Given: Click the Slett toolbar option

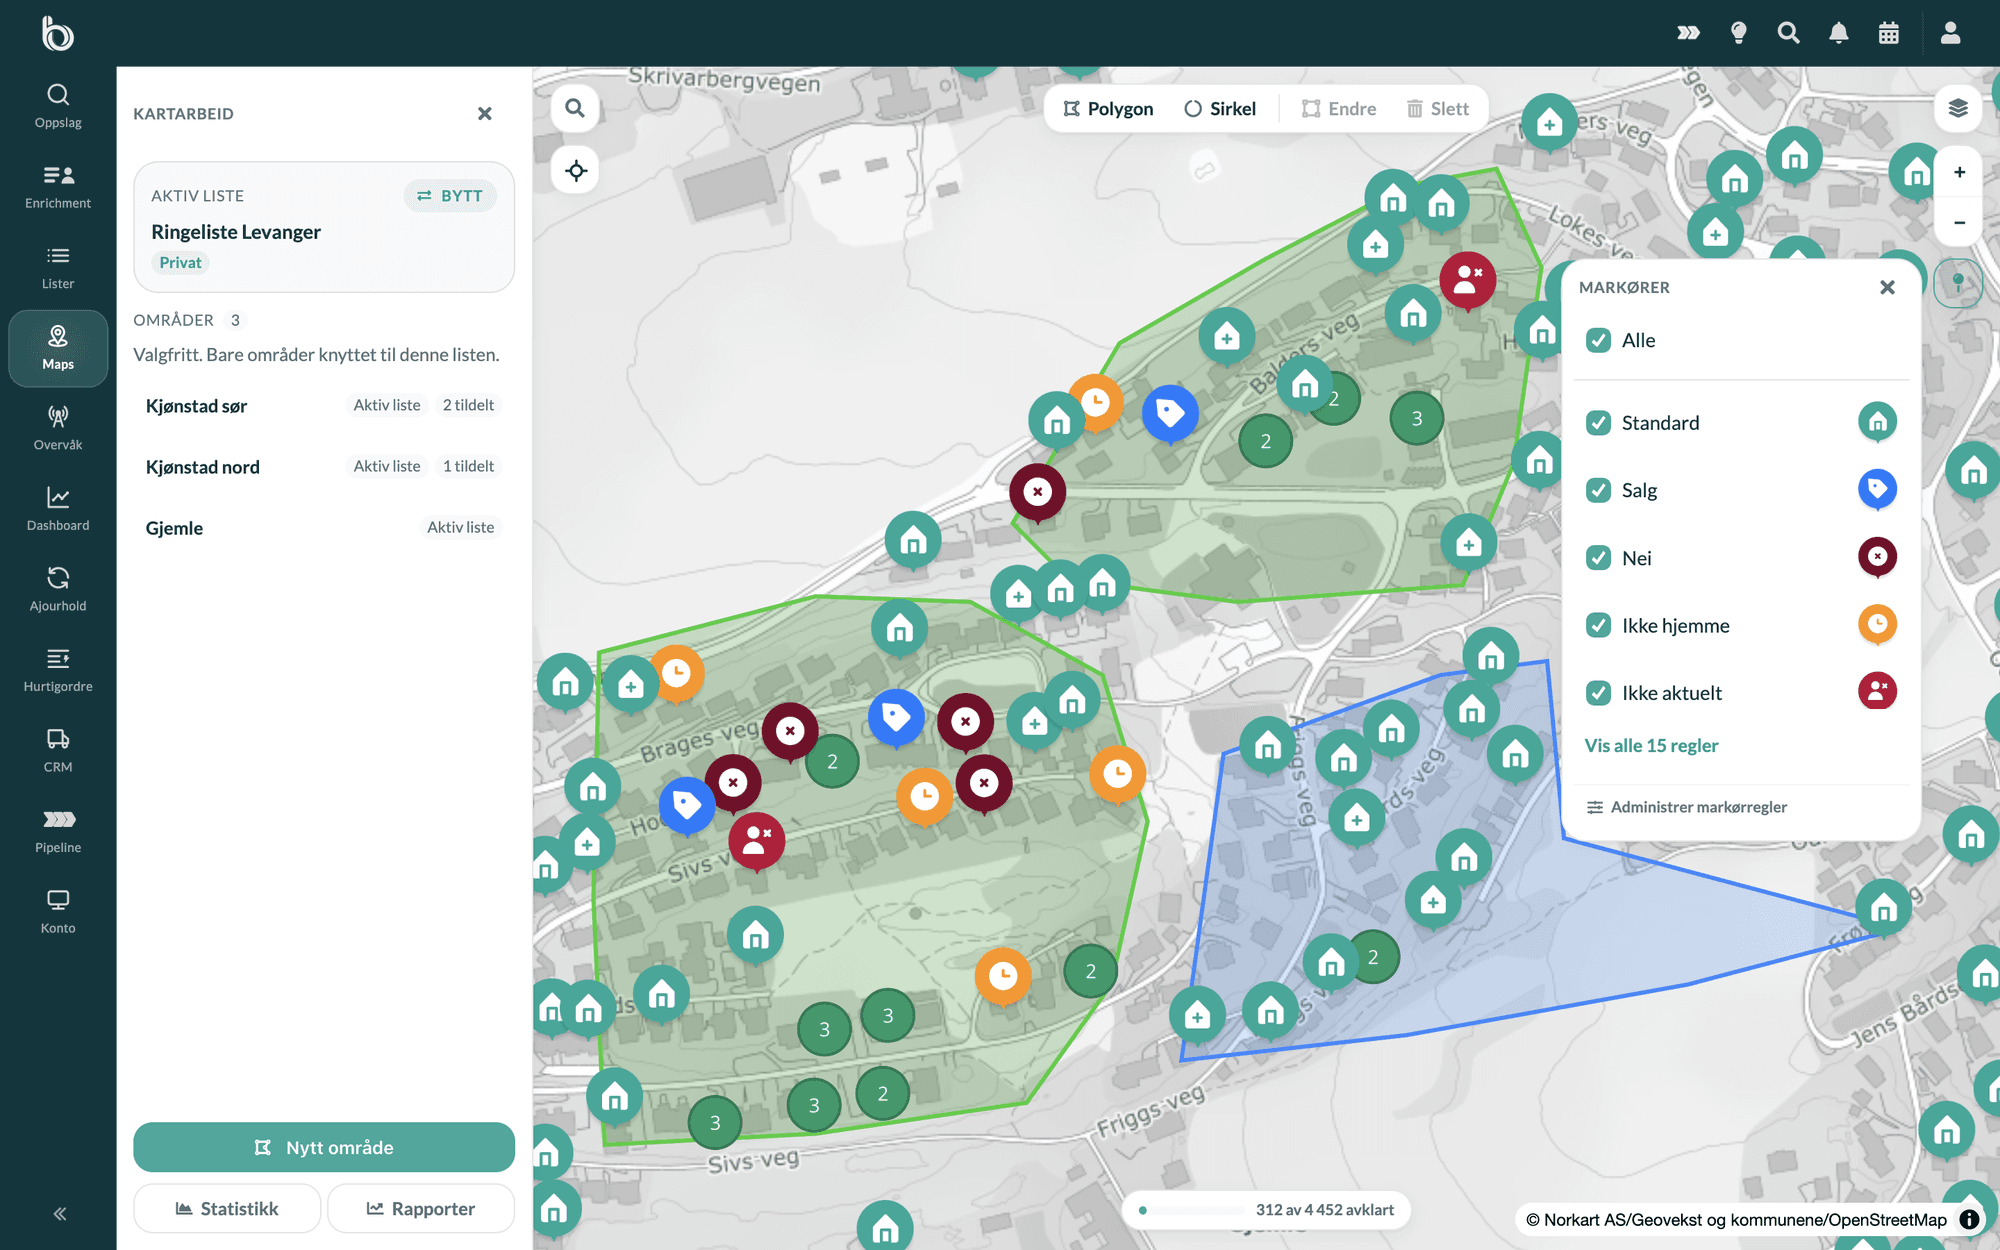Looking at the screenshot, I should pyautogui.click(x=1438, y=108).
